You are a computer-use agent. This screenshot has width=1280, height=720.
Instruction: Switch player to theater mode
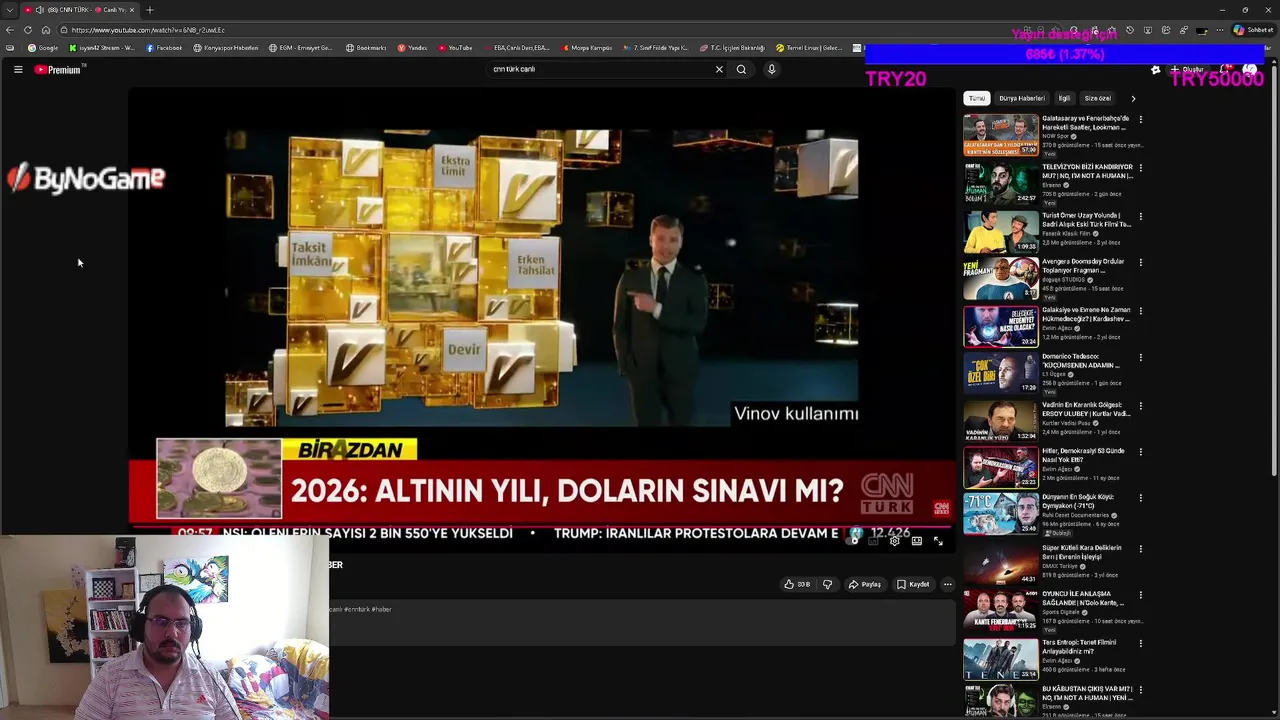916,540
